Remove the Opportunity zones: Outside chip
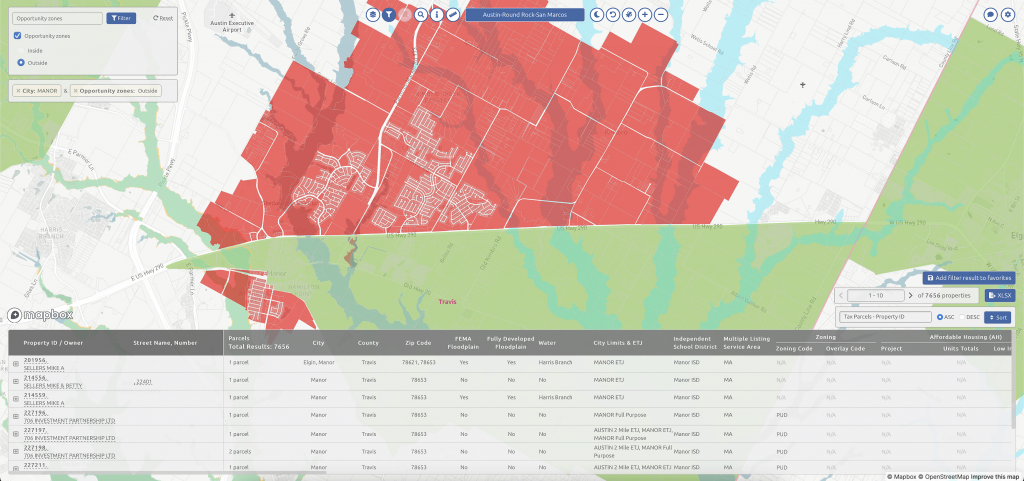The height and width of the screenshot is (481, 1024). tap(75, 91)
